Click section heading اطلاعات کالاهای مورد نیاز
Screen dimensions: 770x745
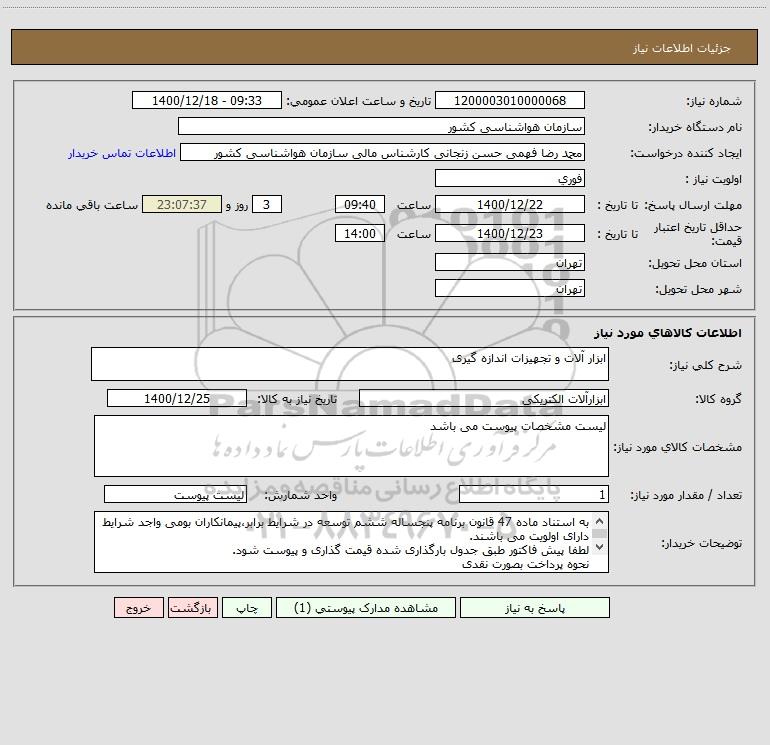click(668, 333)
